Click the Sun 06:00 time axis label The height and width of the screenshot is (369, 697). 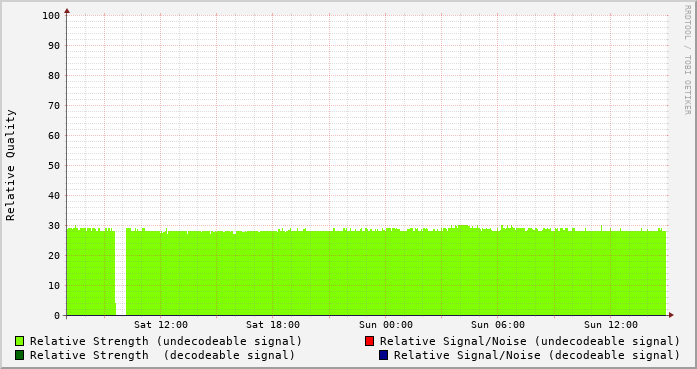click(498, 325)
